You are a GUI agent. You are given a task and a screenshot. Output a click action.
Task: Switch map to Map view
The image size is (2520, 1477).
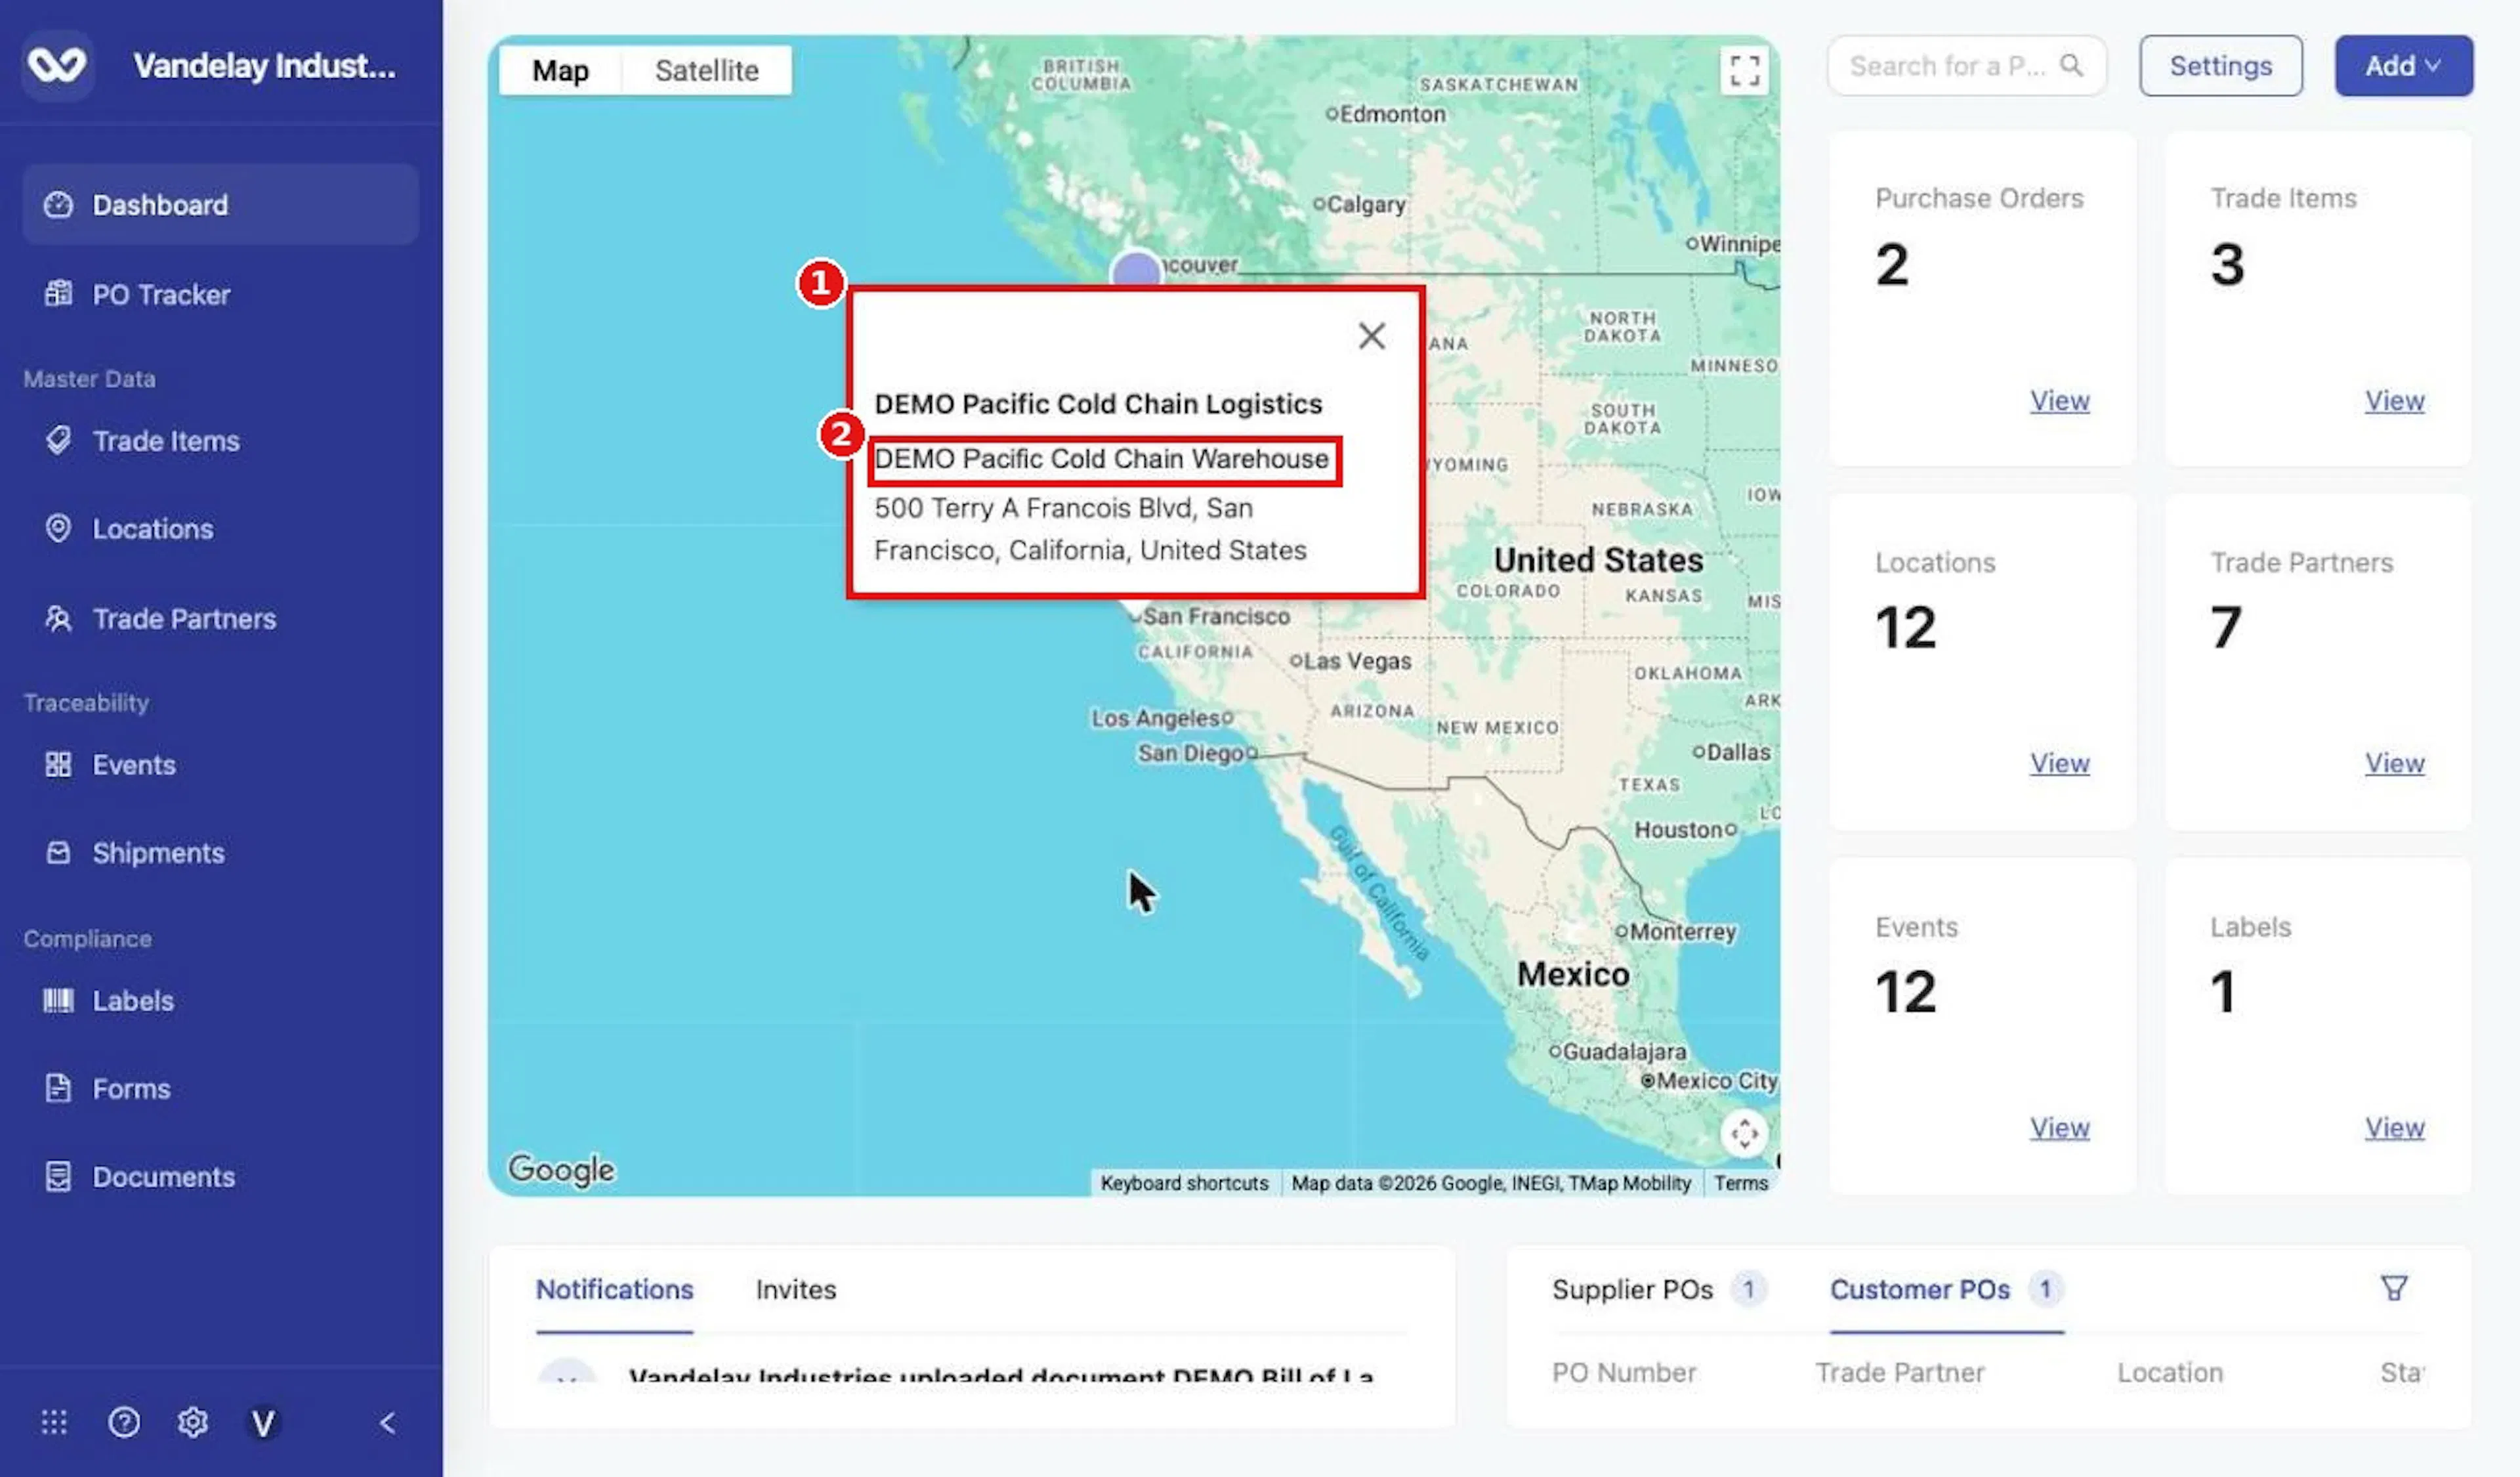560,70
